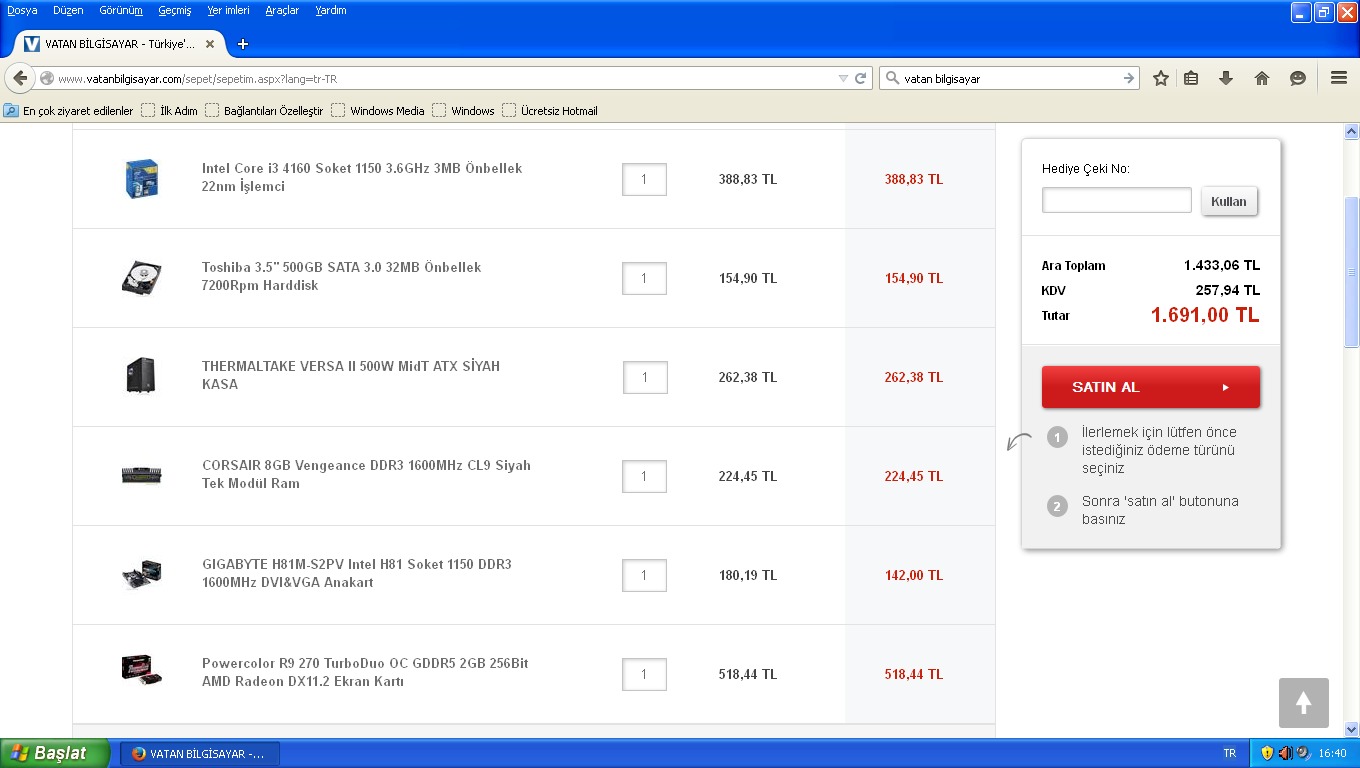Click the vertical scrollbar thumb

1351,272
